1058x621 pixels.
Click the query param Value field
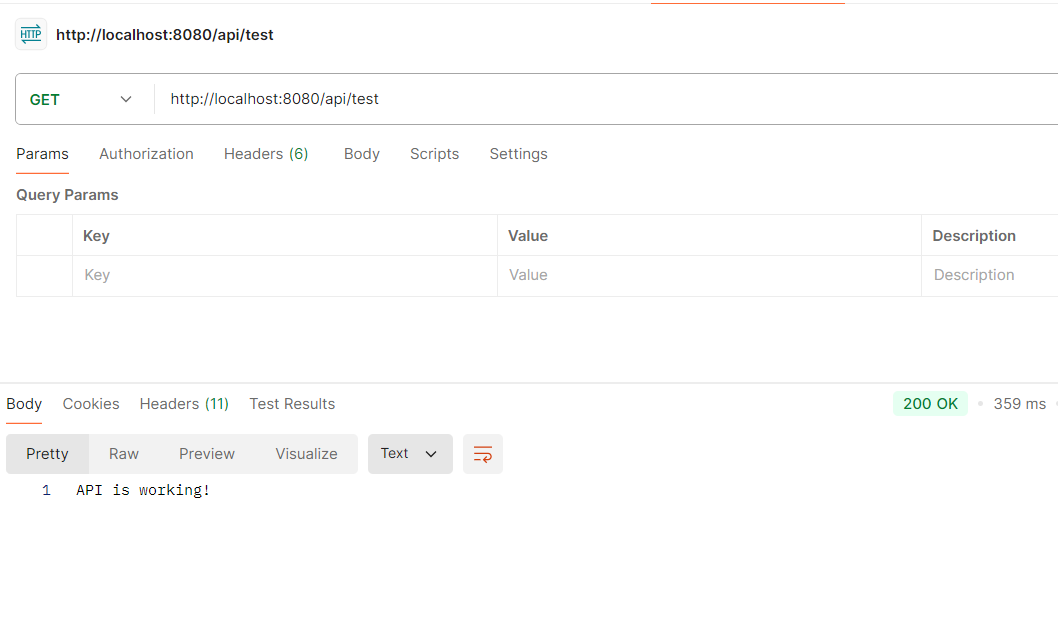pyautogui.click(x=709, y=275)
